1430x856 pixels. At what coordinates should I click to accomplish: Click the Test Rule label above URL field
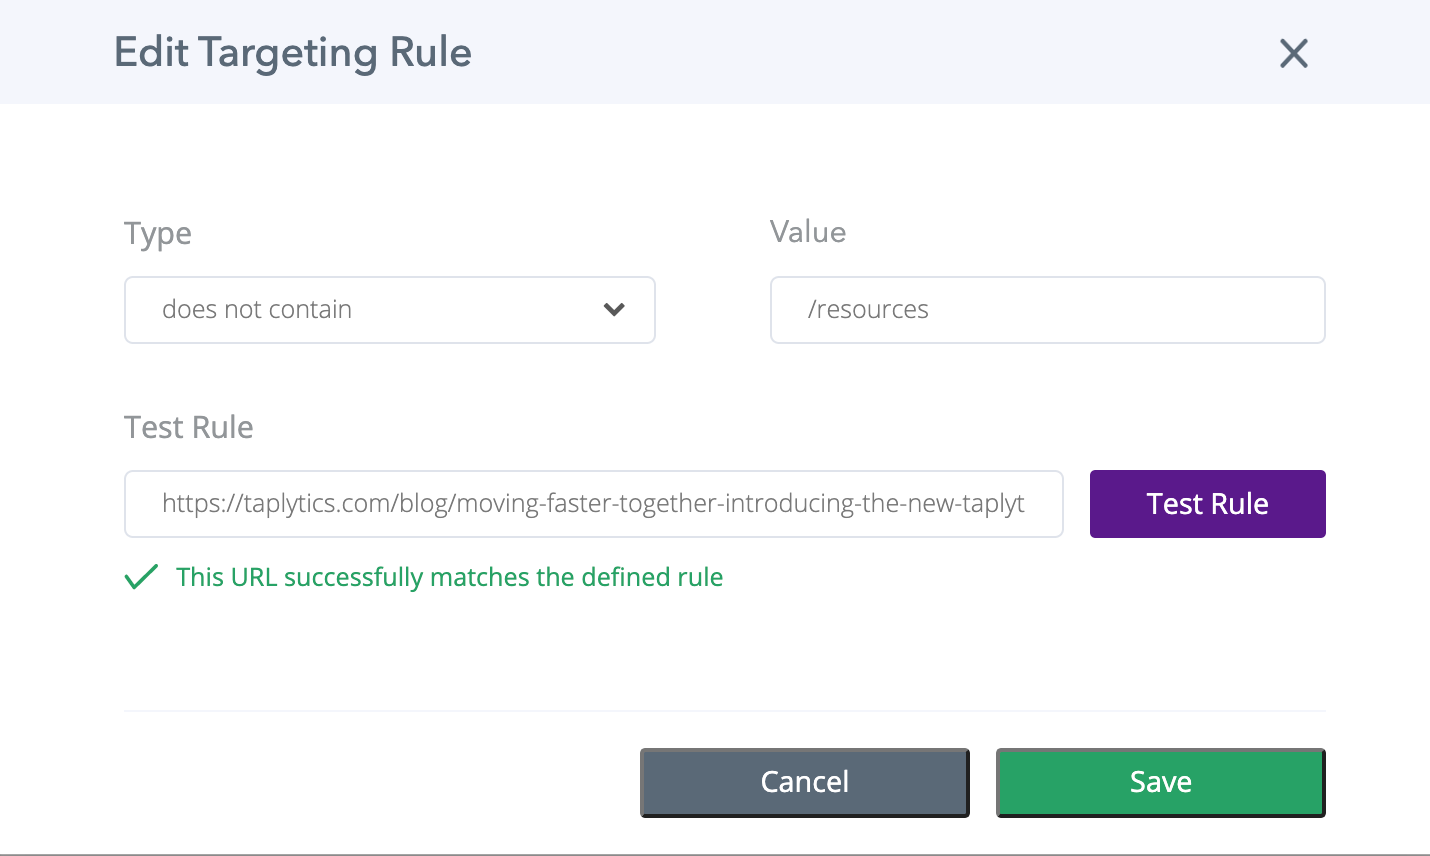[x=189, y=428]
